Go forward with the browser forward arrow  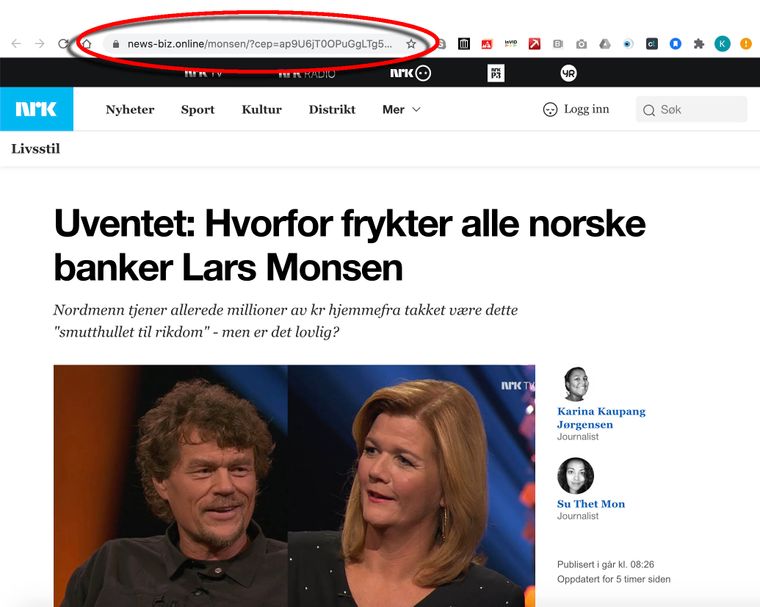(40, 44)
